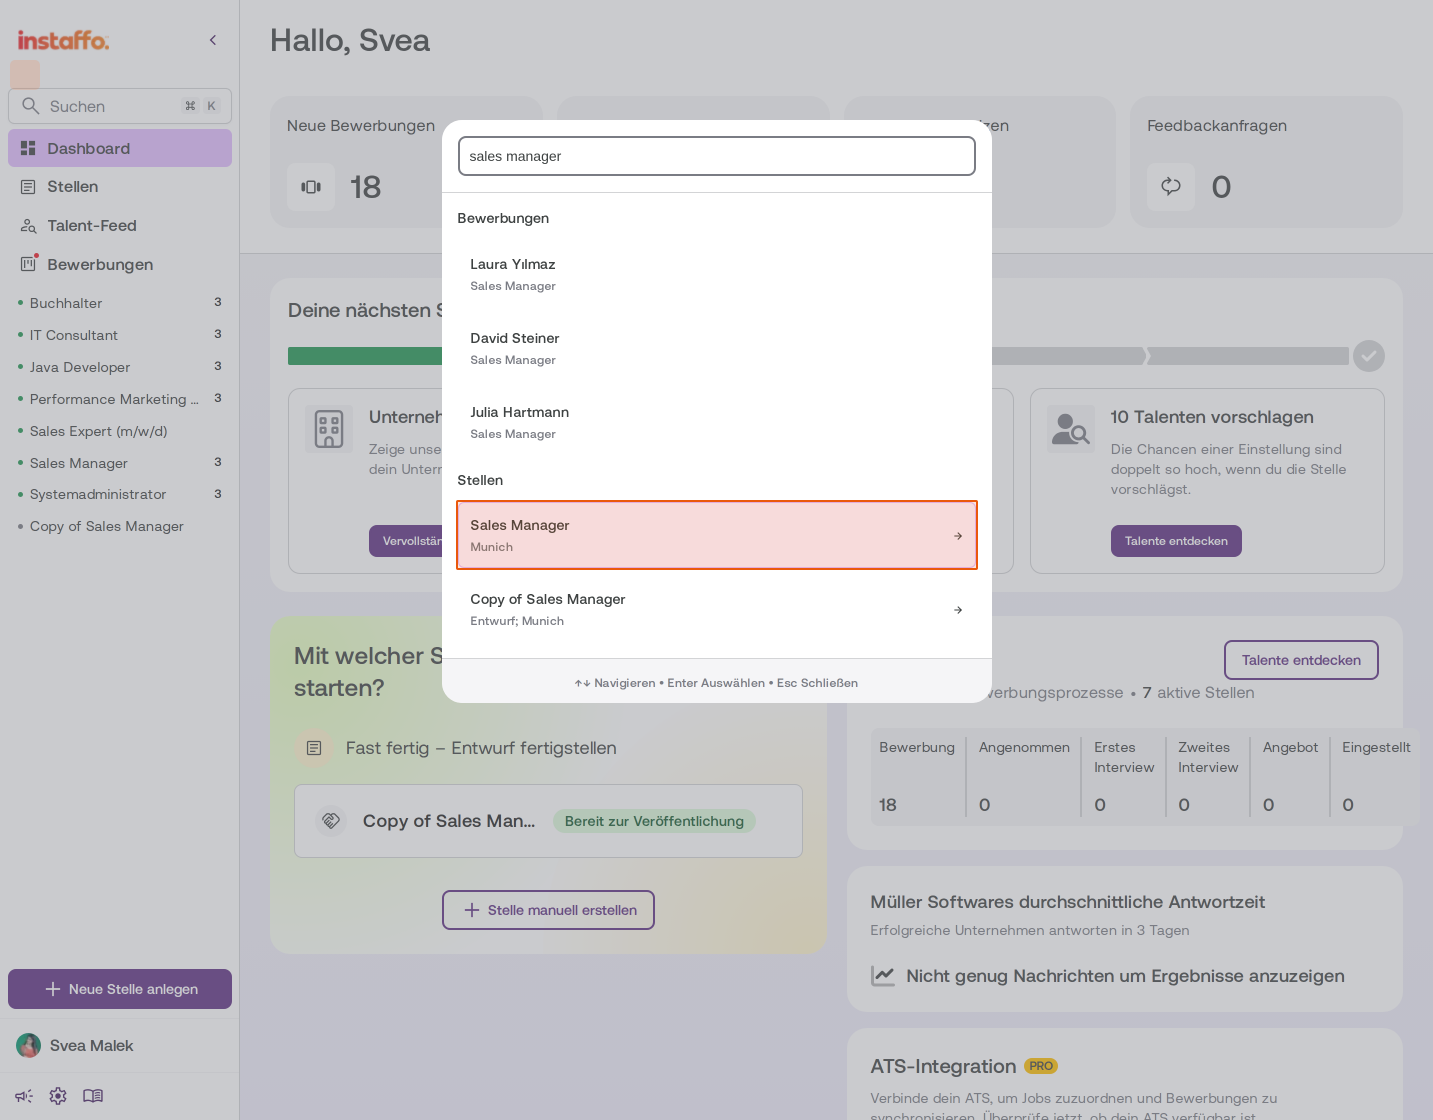Collapse the sidebar with the chevron
This screenshot has width=1433, height=1120.
click(x=213, y=40)
